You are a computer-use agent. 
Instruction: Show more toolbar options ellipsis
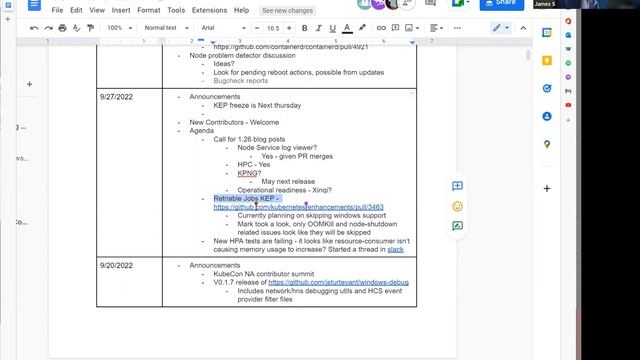coord(457,28)
